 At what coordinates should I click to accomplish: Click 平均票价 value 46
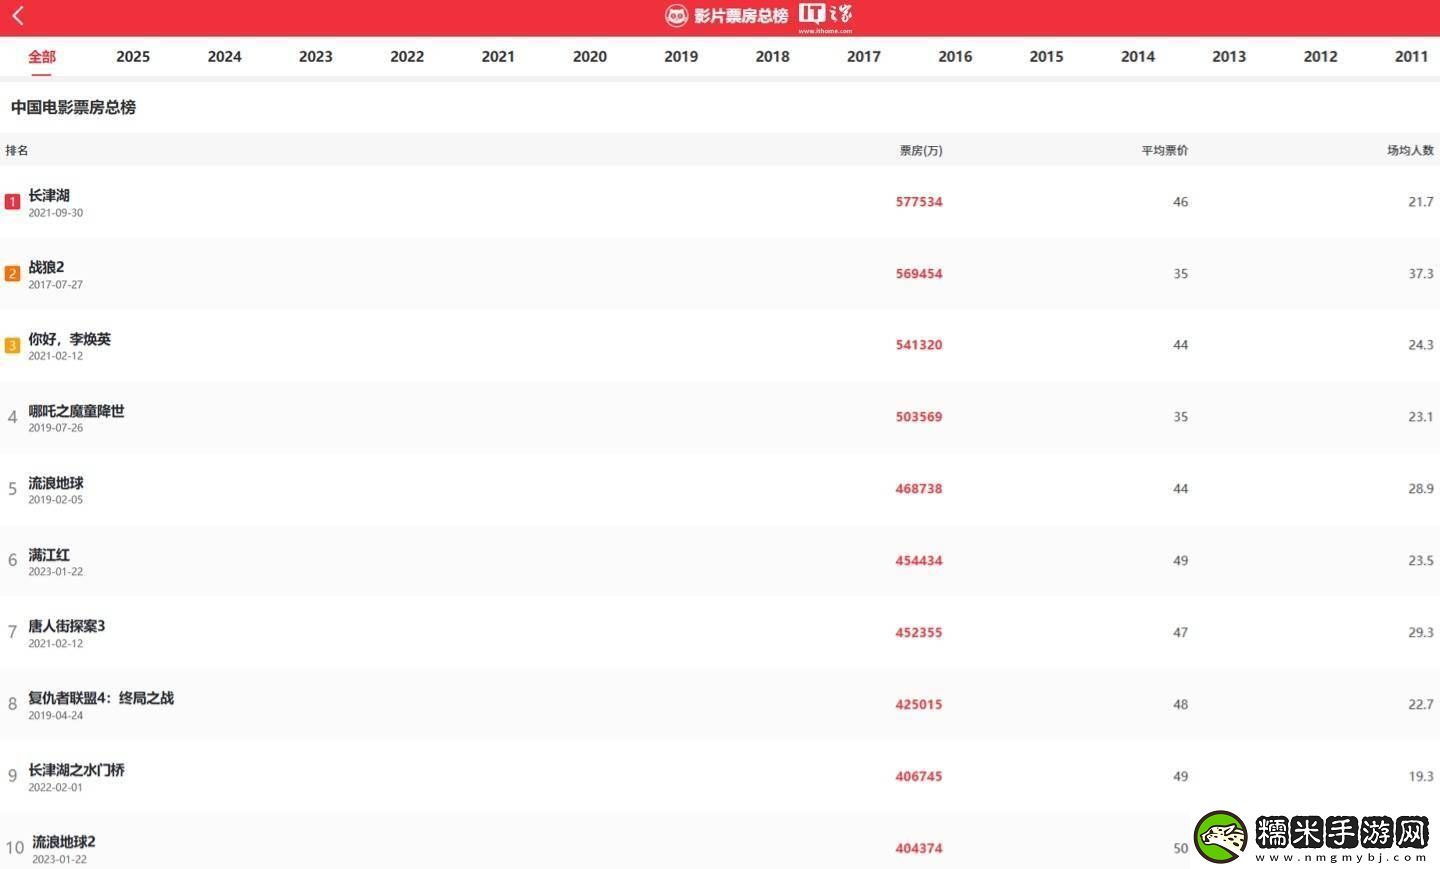click(1181, 202)
